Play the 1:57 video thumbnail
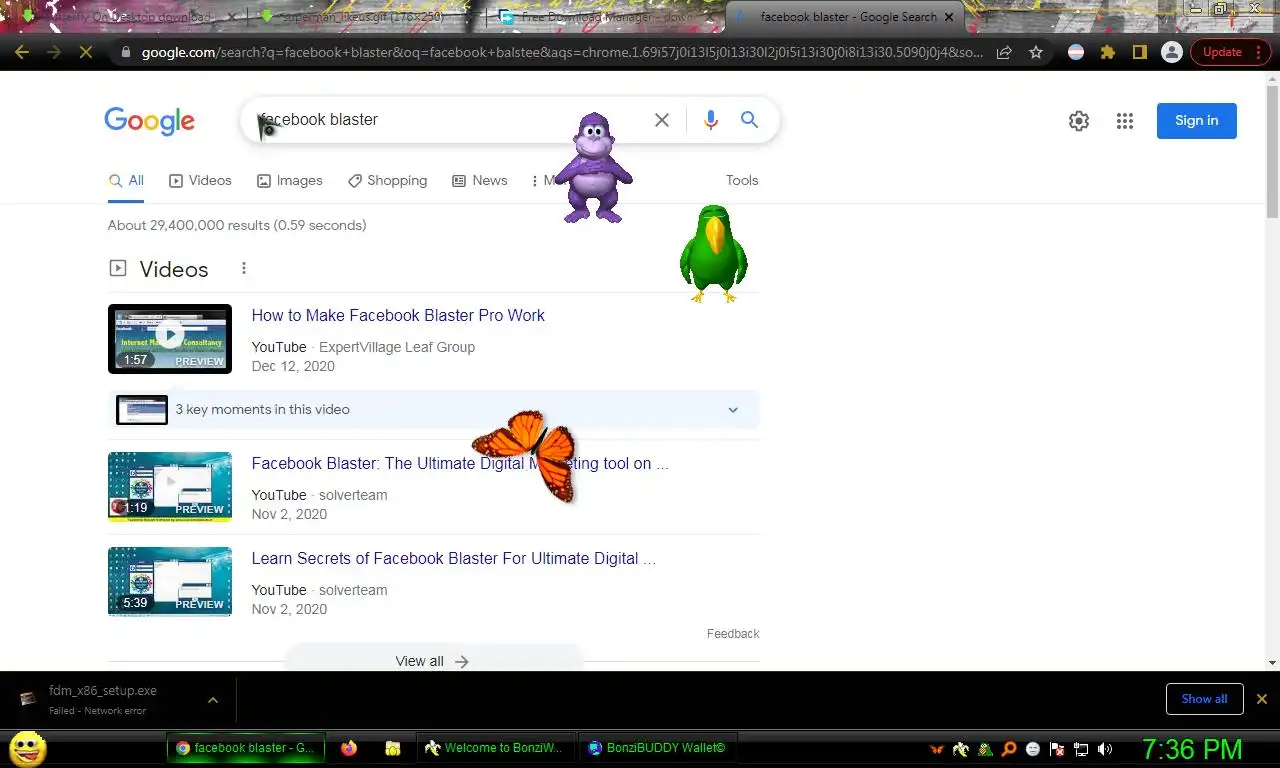Image resolution: width=1280 pixels, height=768 pixels. (x=170, y=339)
